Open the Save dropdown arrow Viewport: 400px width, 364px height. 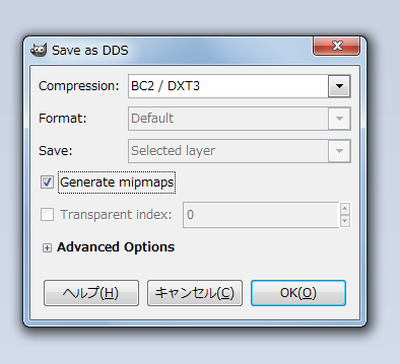pyautogui.click(x=339, y=151)
